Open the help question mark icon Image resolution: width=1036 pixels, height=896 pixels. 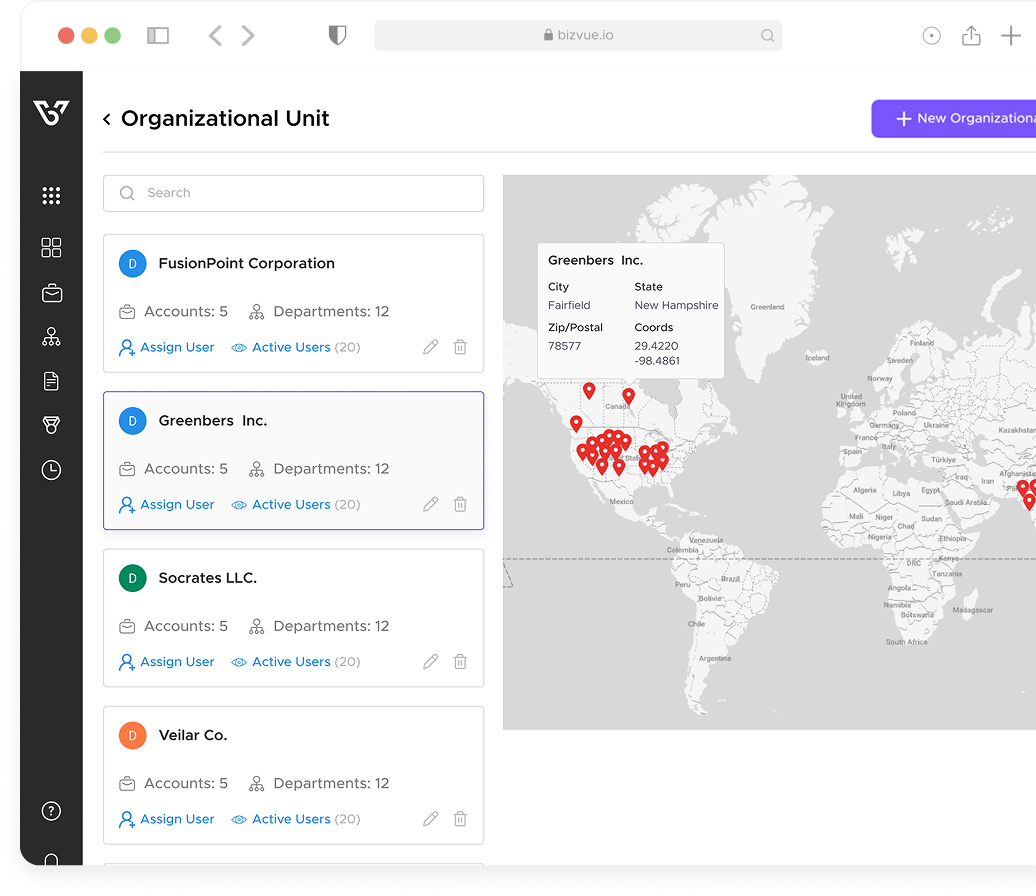pos(51,811)
